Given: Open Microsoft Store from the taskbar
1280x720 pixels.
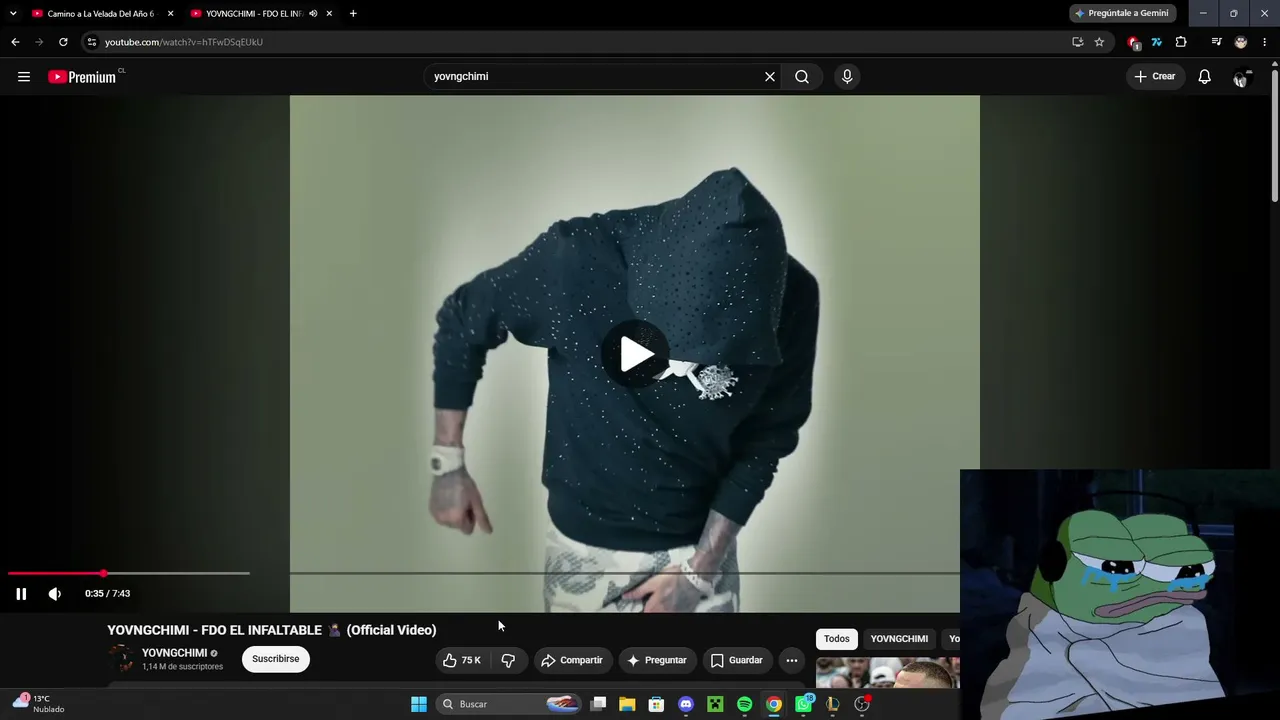Looking at the screenshot, I should pyautogui.click(x=656, y=704).
